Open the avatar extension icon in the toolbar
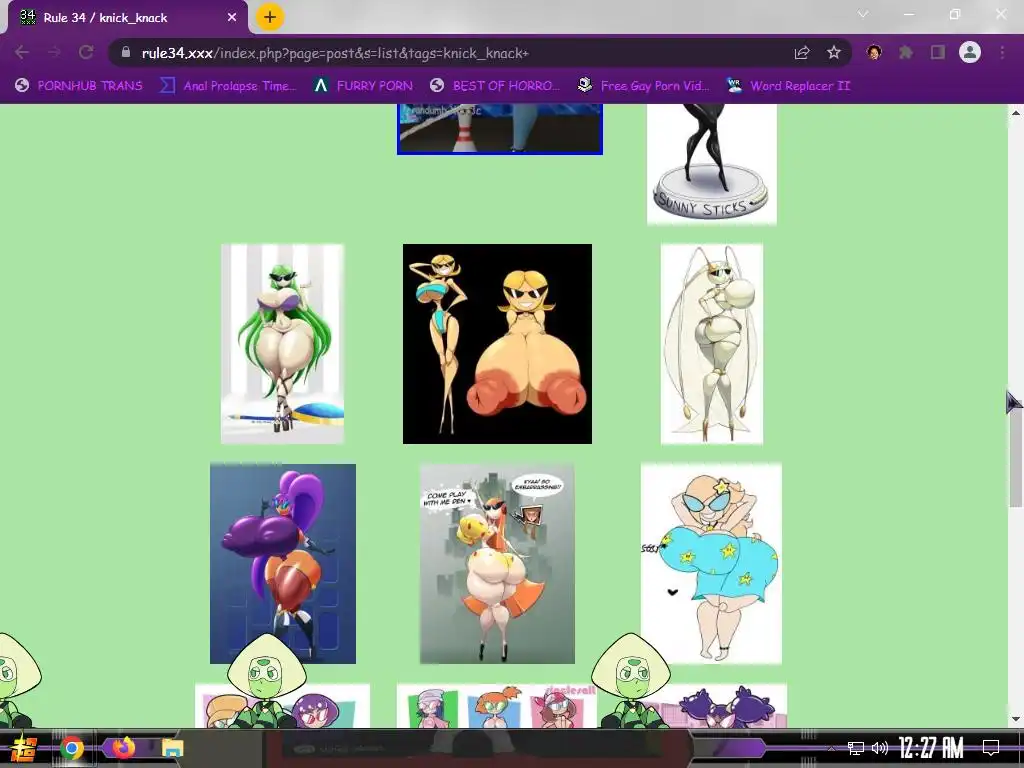This screenshot has height=768, width=1024. (874, 52)
